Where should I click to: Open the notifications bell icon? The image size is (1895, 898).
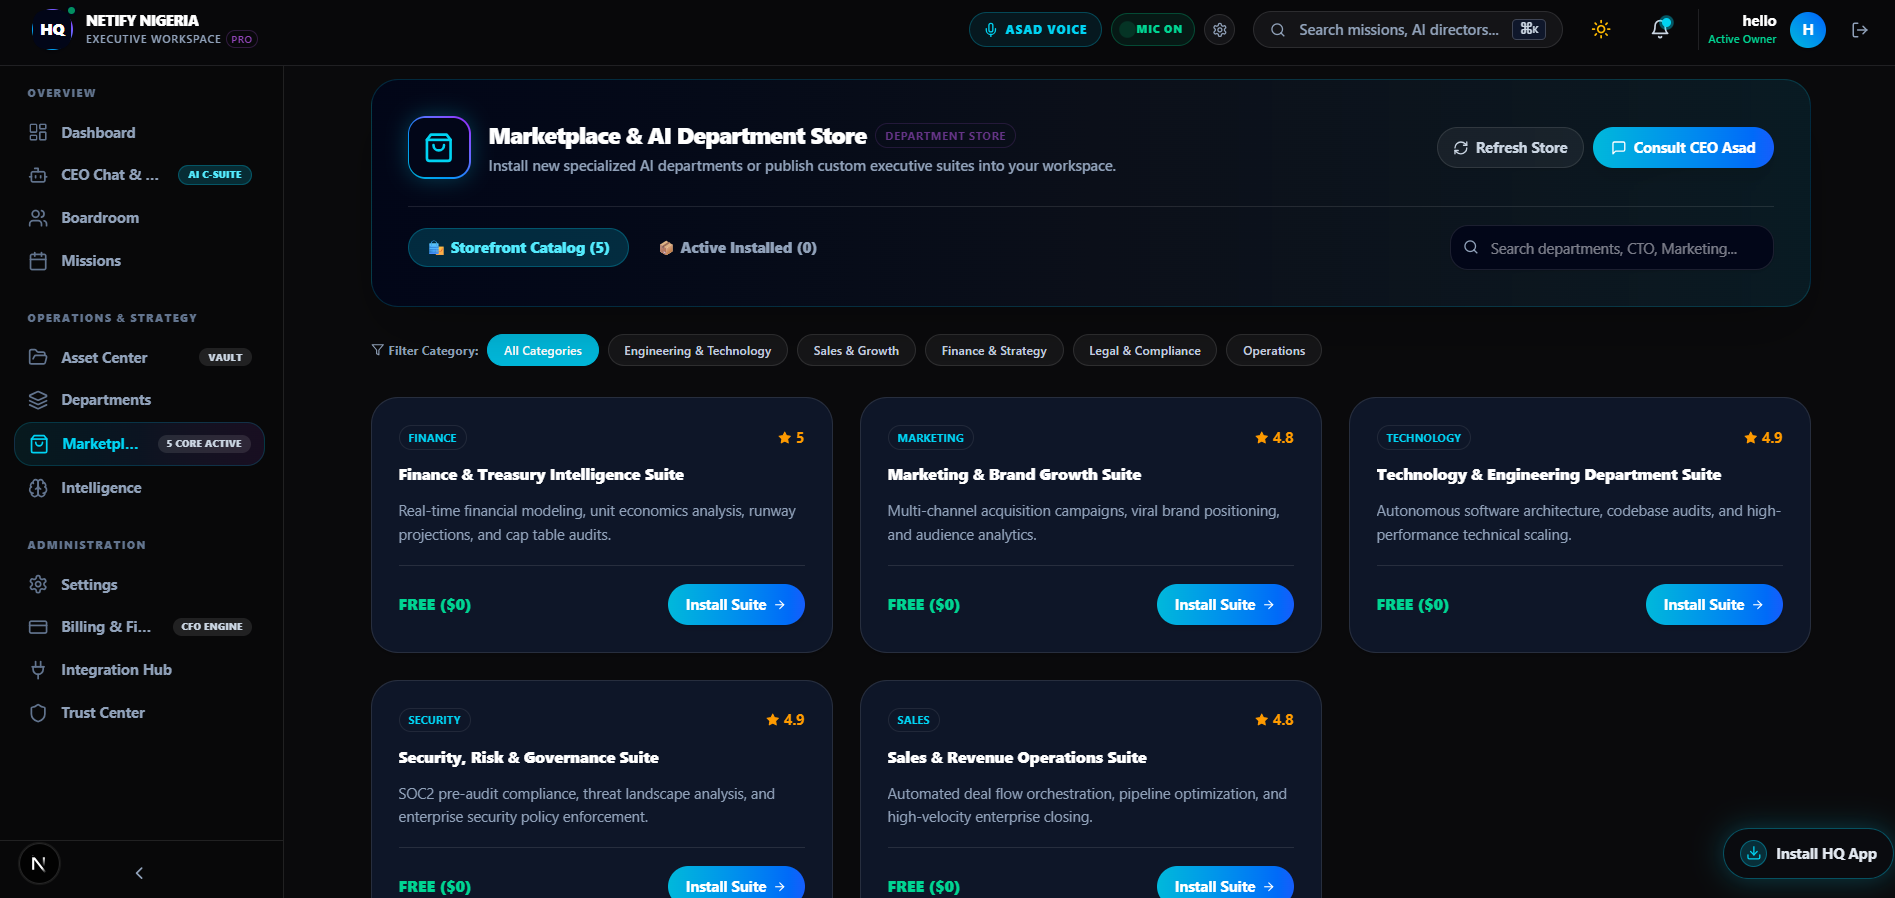pyautogui.click(x=1660, y=29)
